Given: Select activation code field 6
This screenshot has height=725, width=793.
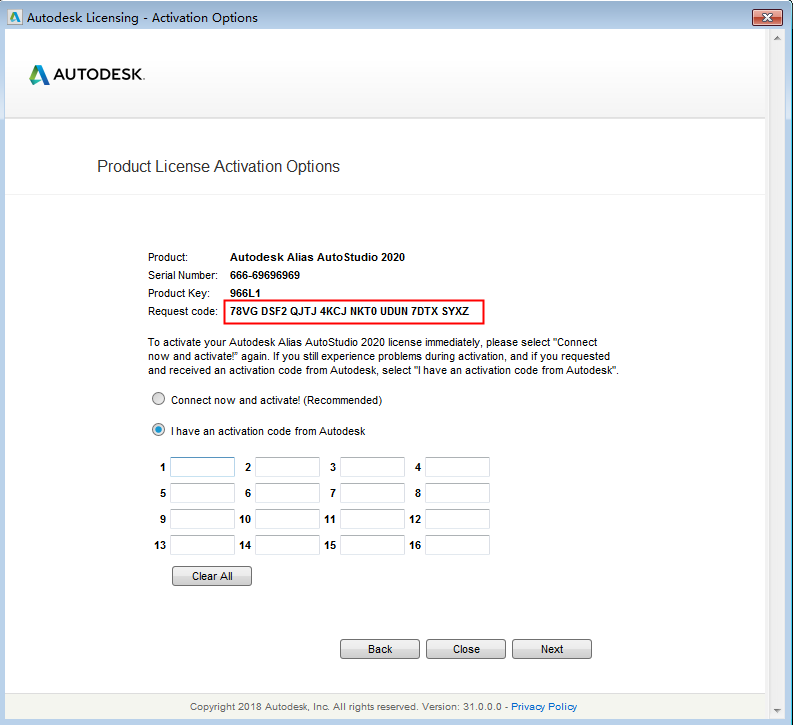Looking at the screenshot, I should [x=287, y=493].
